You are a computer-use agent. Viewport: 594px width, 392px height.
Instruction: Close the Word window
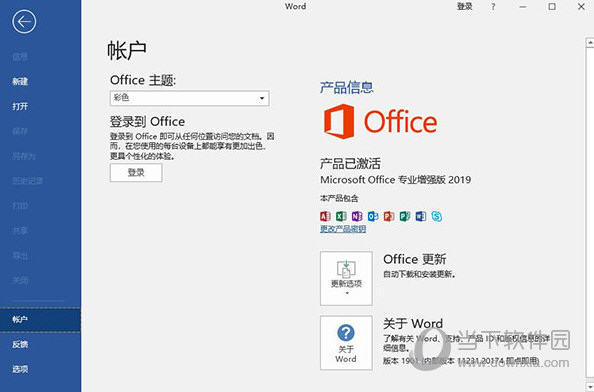581,7
